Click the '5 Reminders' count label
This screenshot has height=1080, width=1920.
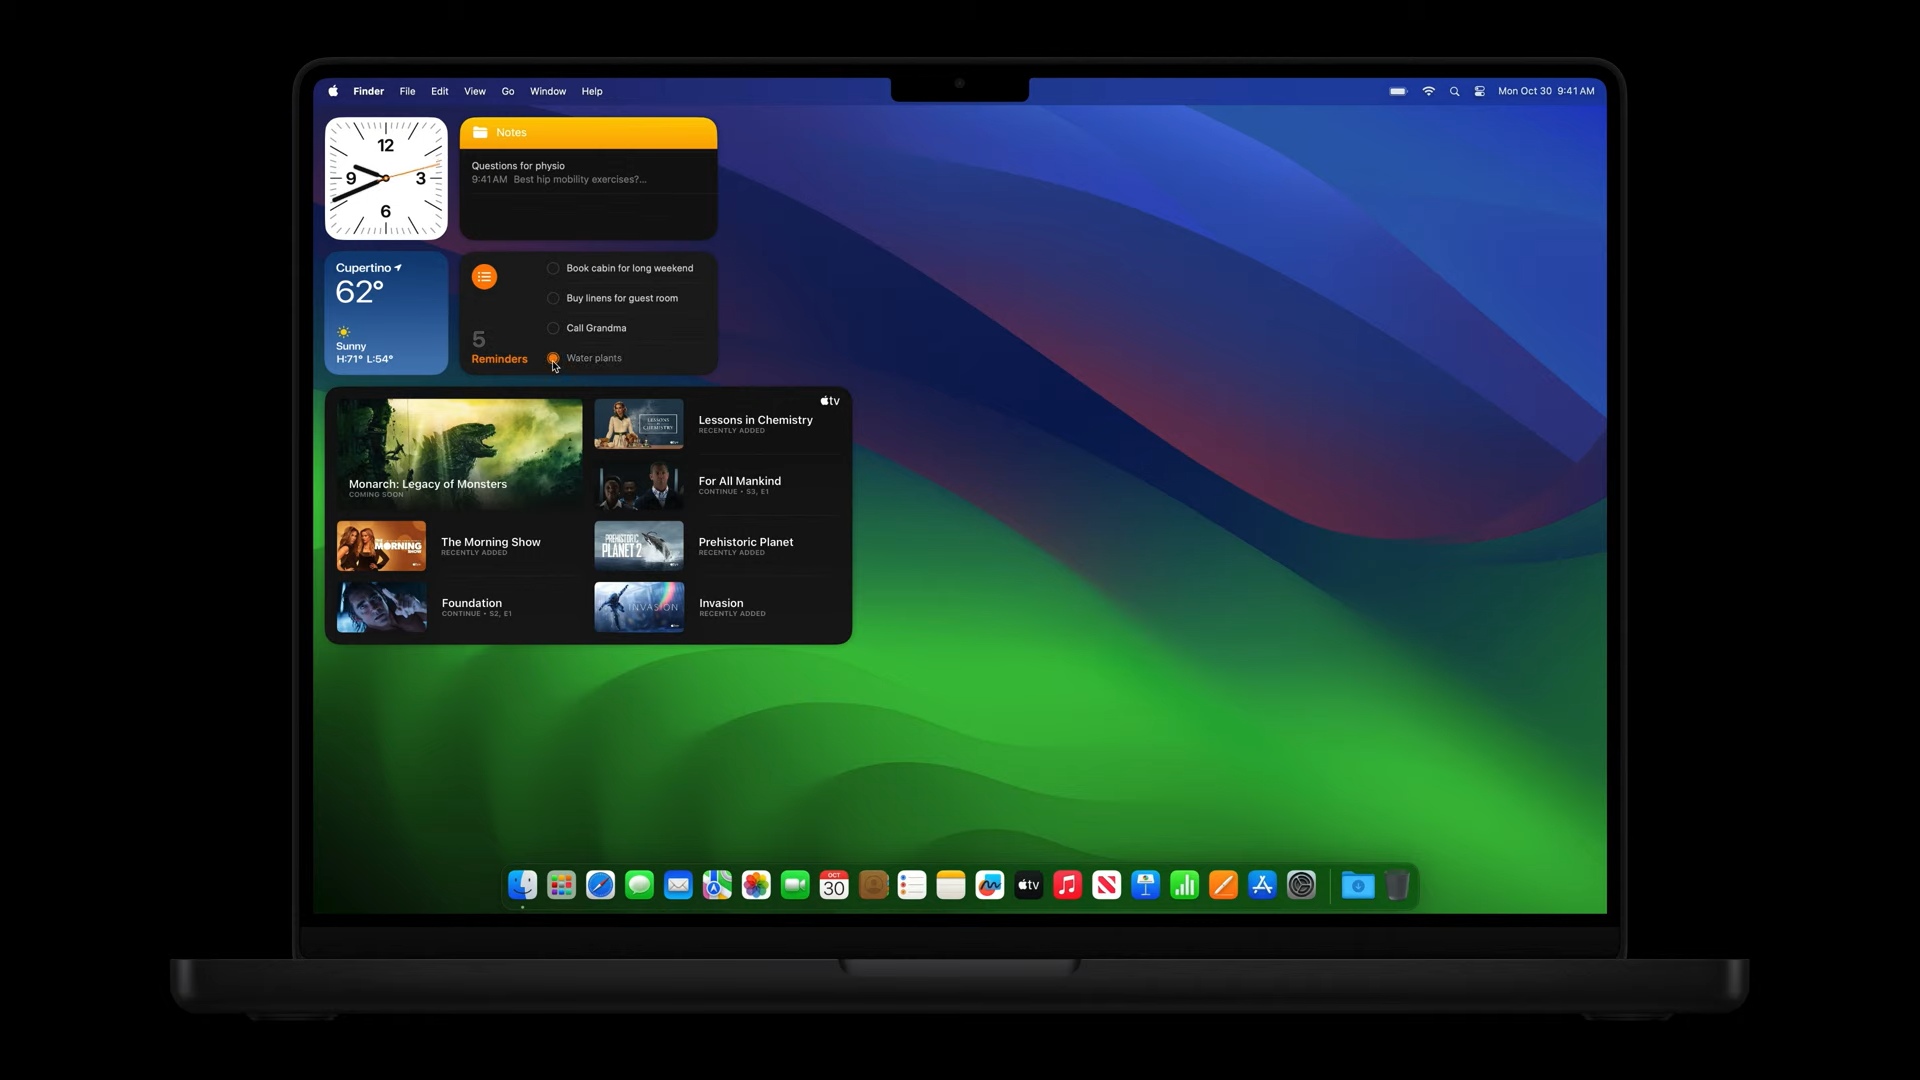click(x=499, y=348)
